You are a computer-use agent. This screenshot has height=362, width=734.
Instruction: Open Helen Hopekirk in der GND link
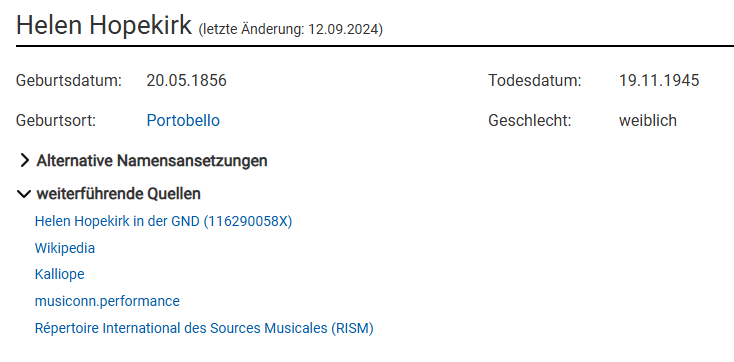pos(163,221)
